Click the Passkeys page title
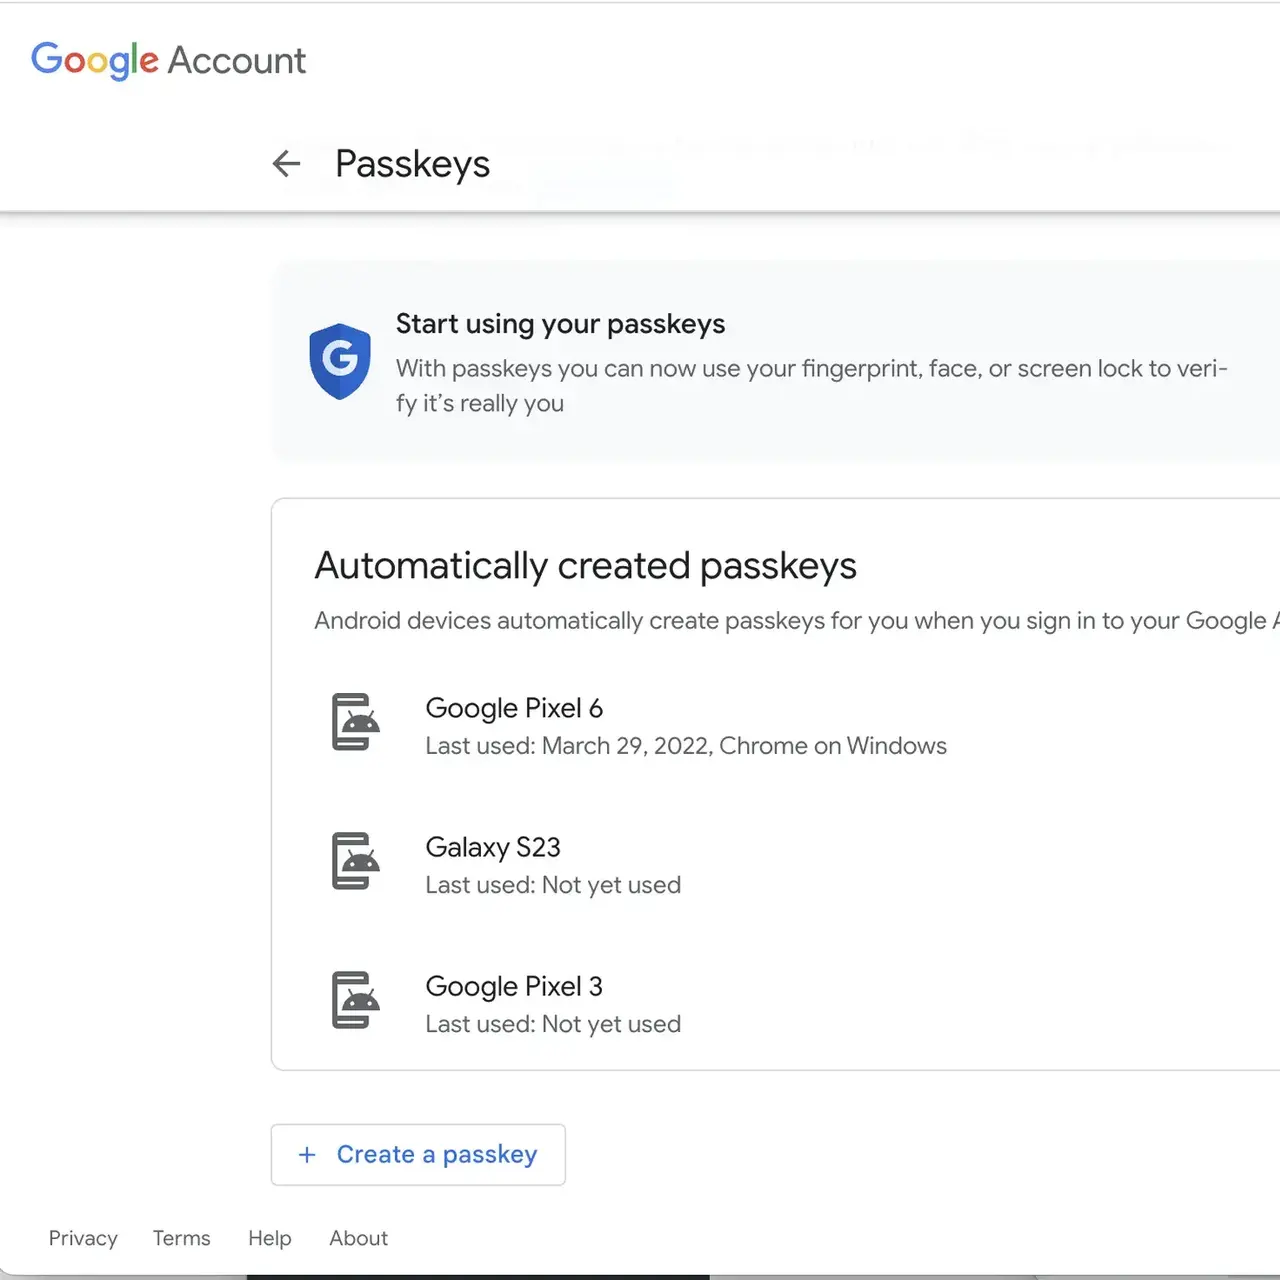The height and width of the screenshot is (1280, 1280). [412, 164]
